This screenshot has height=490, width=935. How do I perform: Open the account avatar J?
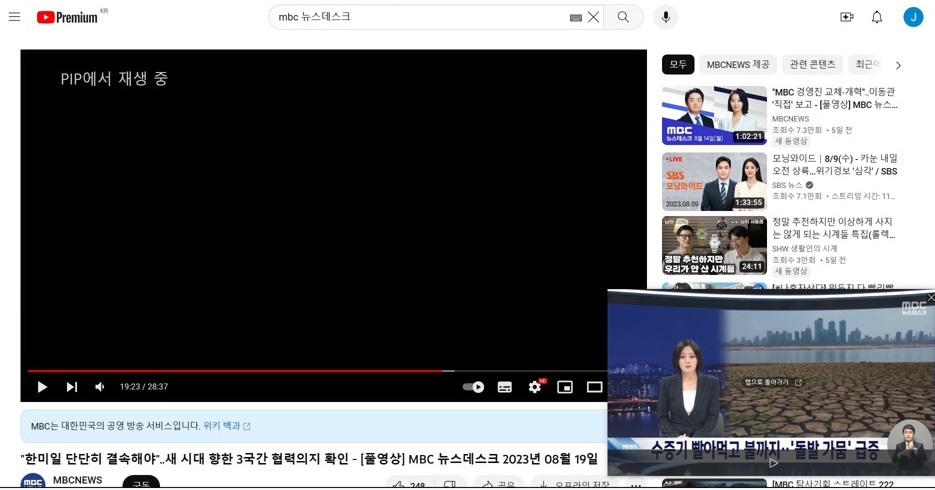(x=913, y=17)
